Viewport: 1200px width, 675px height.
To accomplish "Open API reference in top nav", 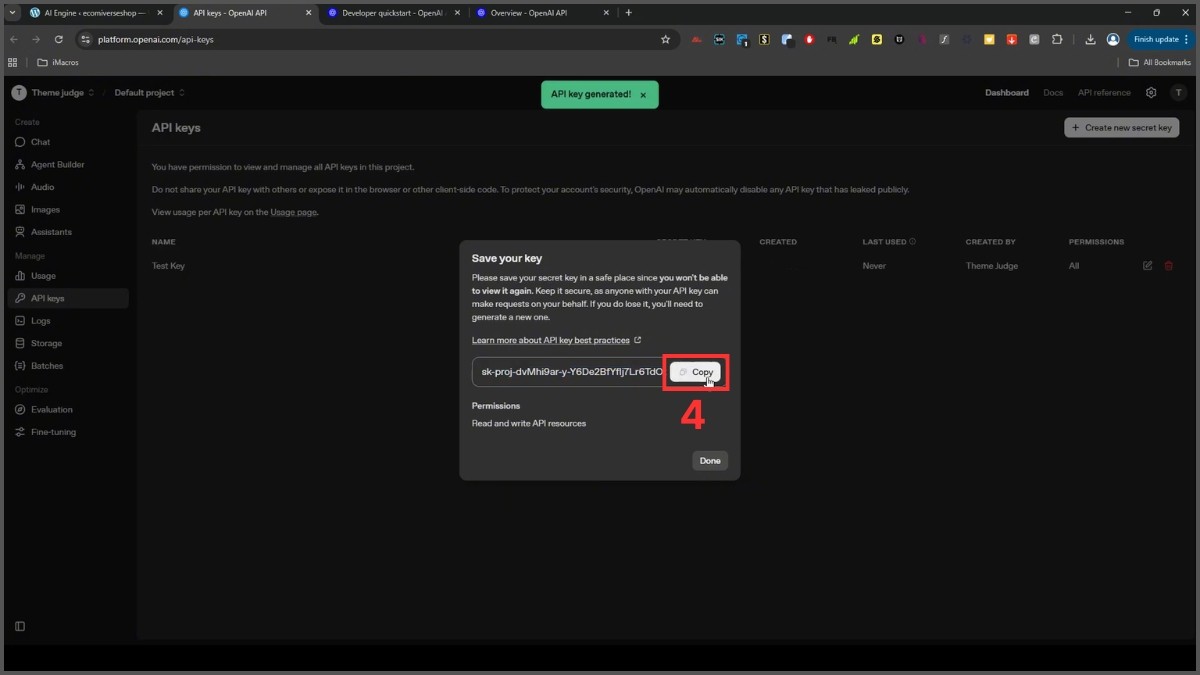I will point(1104,93).
